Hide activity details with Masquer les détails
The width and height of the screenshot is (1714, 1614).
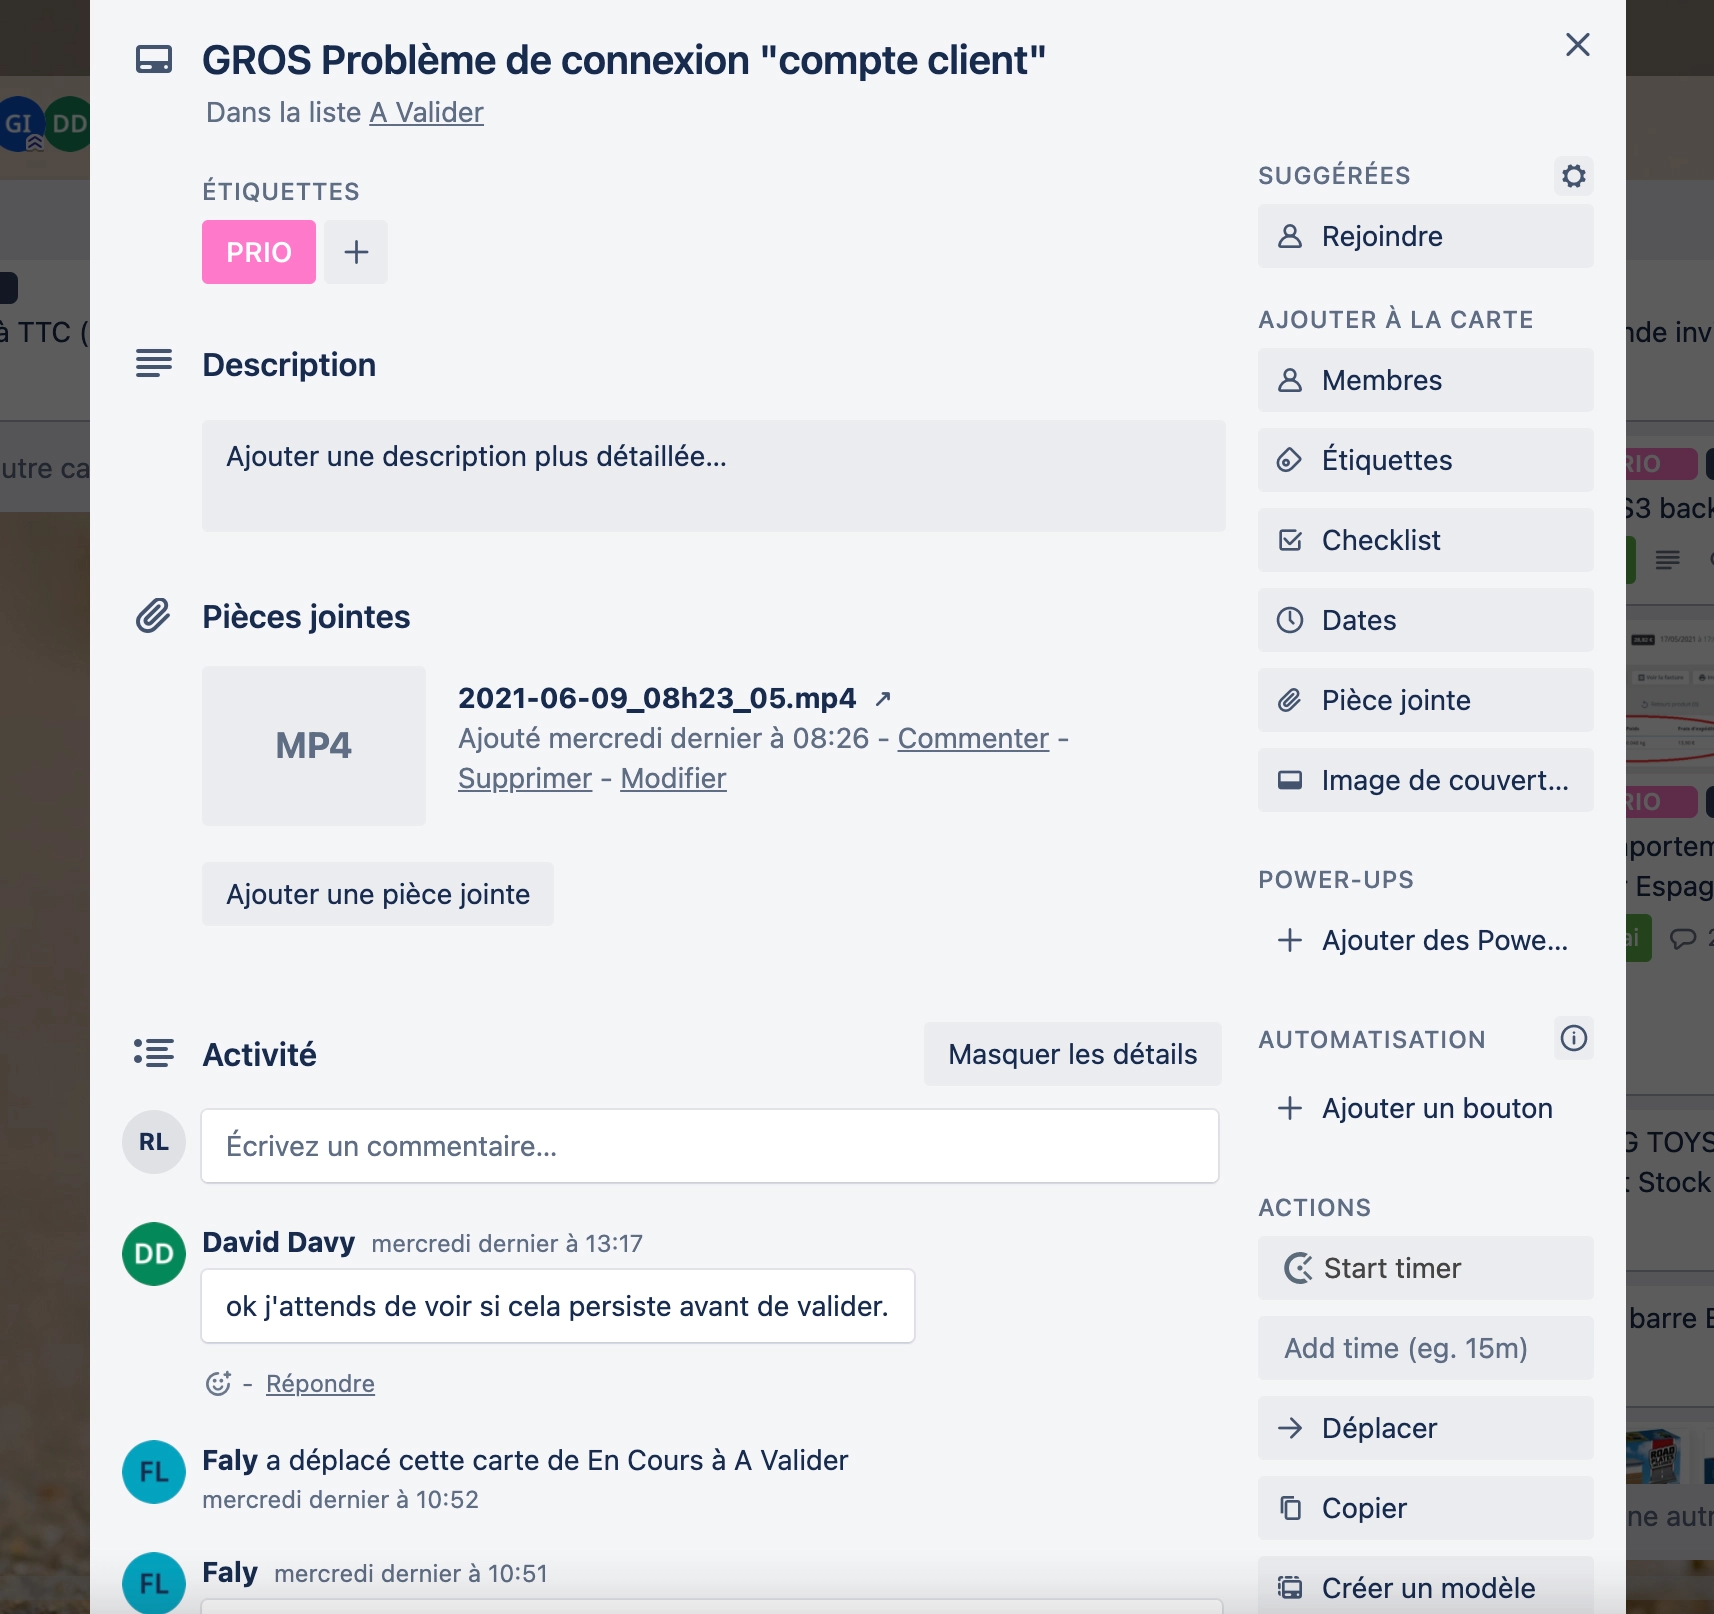click(1073, 1054)
